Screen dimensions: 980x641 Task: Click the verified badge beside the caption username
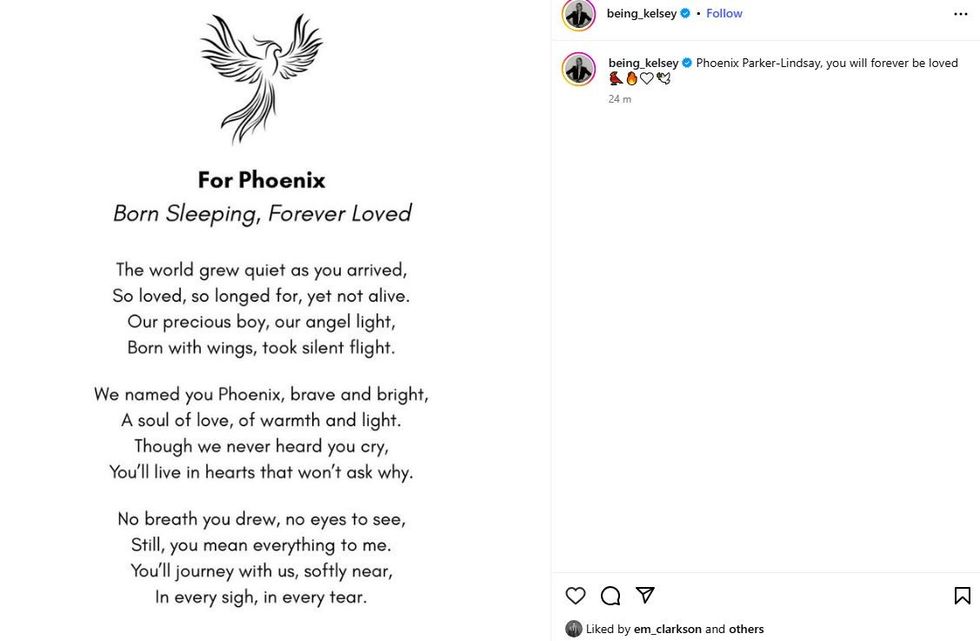[x=687, y=63]
